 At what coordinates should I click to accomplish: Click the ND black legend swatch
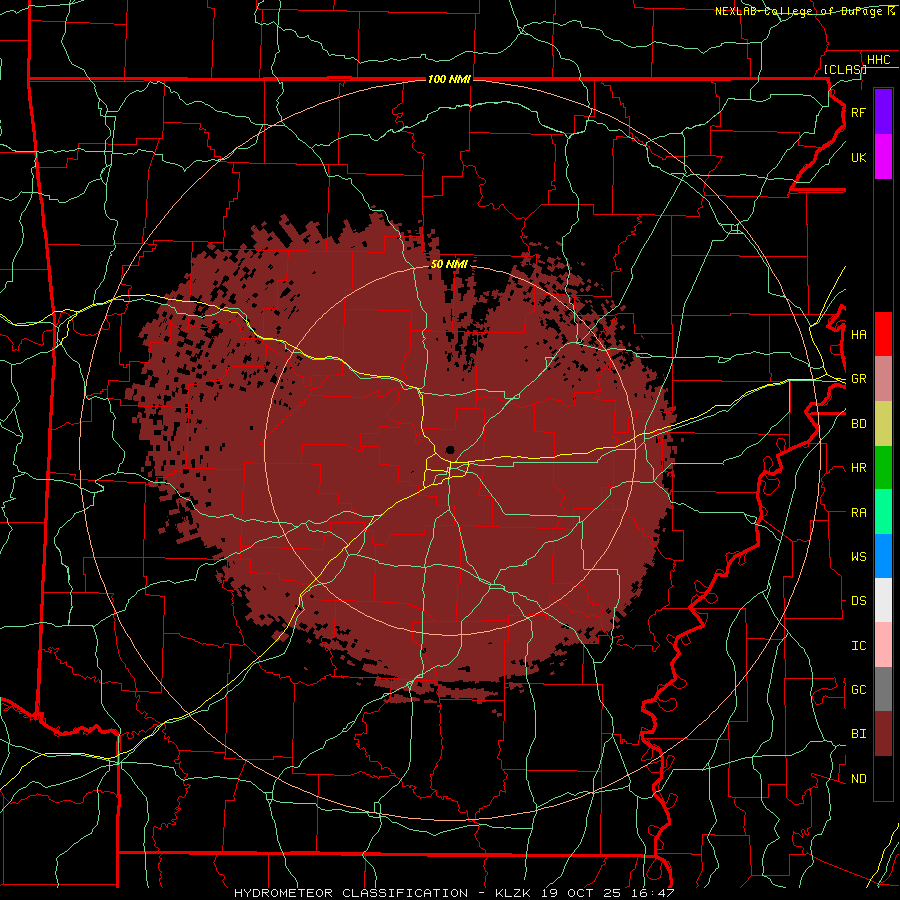tap(883, 778)
